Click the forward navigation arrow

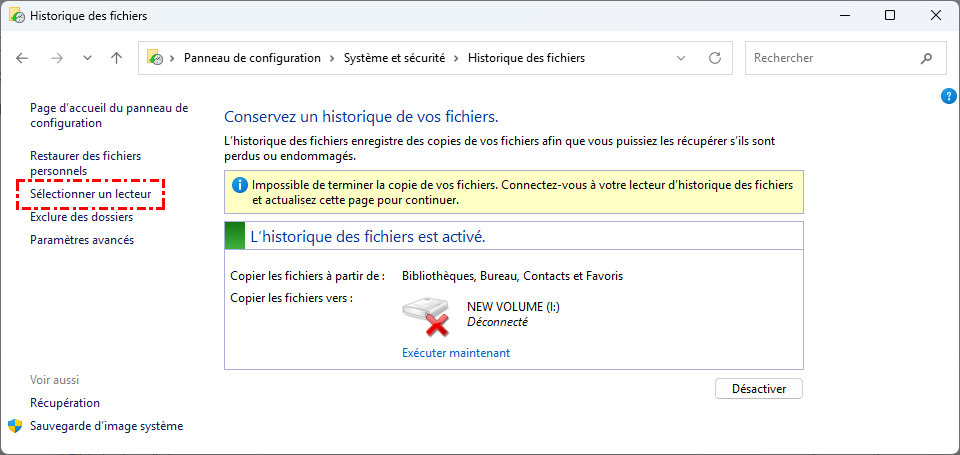56,58
